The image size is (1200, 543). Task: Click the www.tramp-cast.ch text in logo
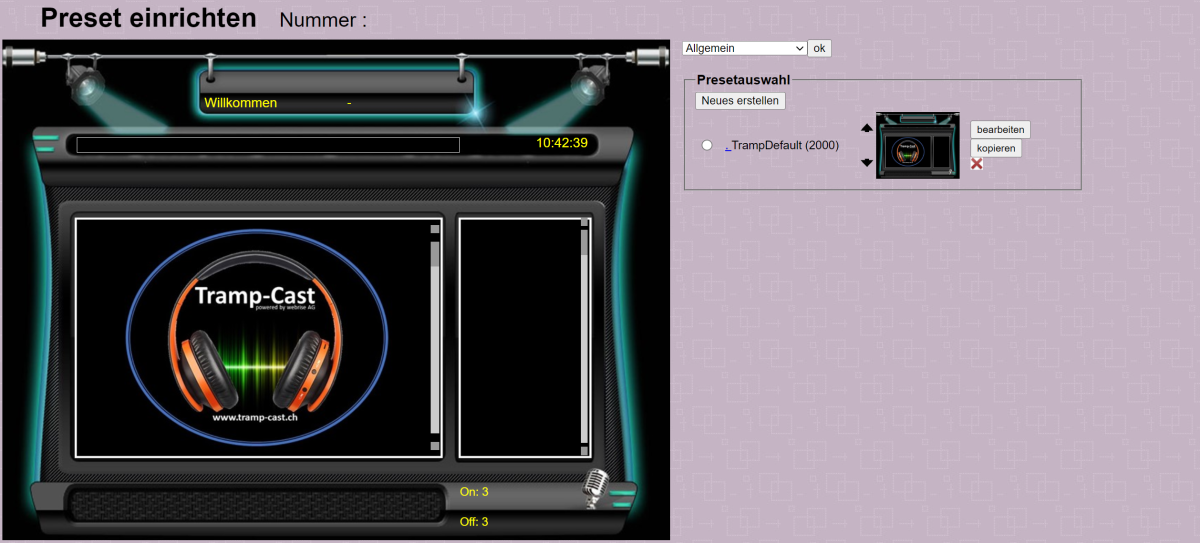click(257, 417)
